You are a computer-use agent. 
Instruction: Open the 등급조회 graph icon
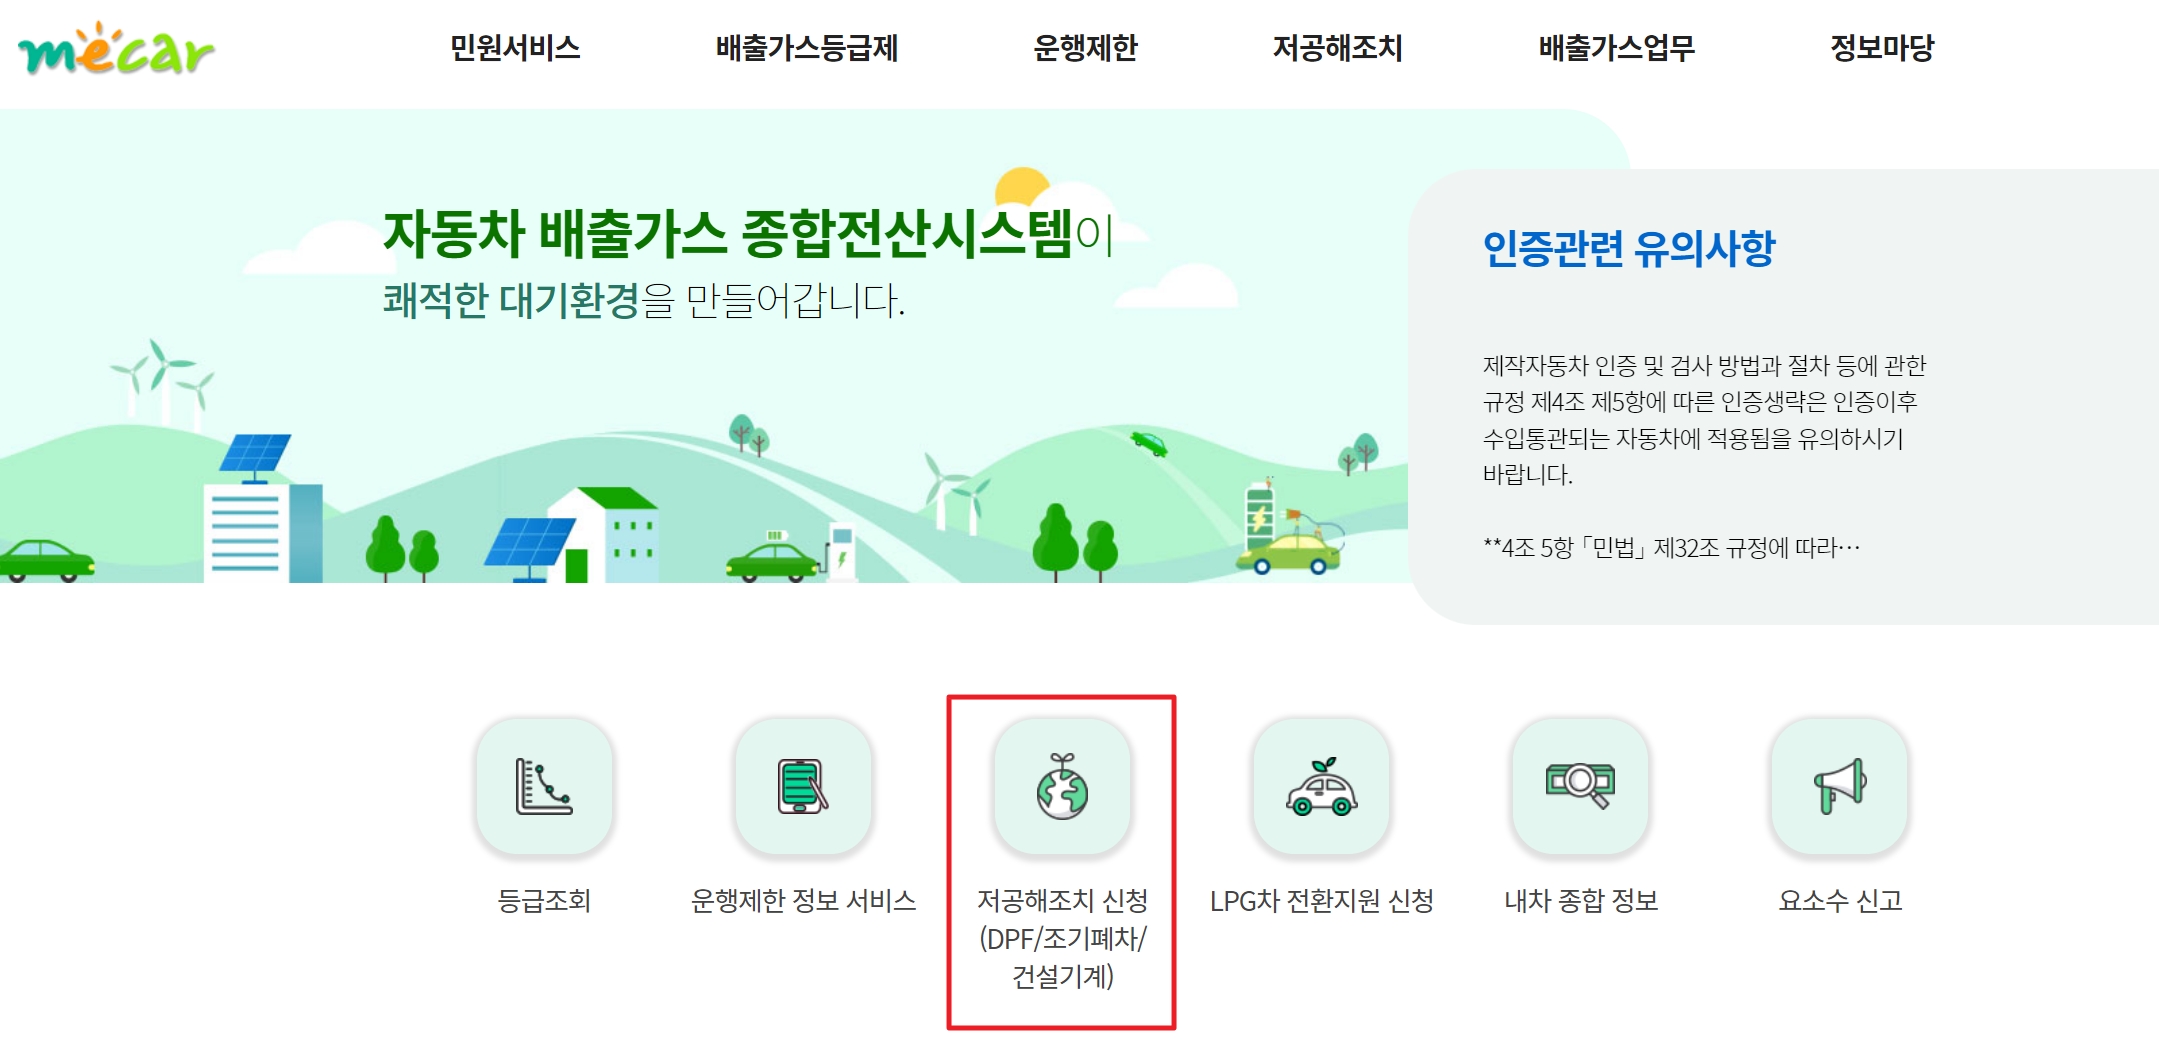click(x=544, y=786)
